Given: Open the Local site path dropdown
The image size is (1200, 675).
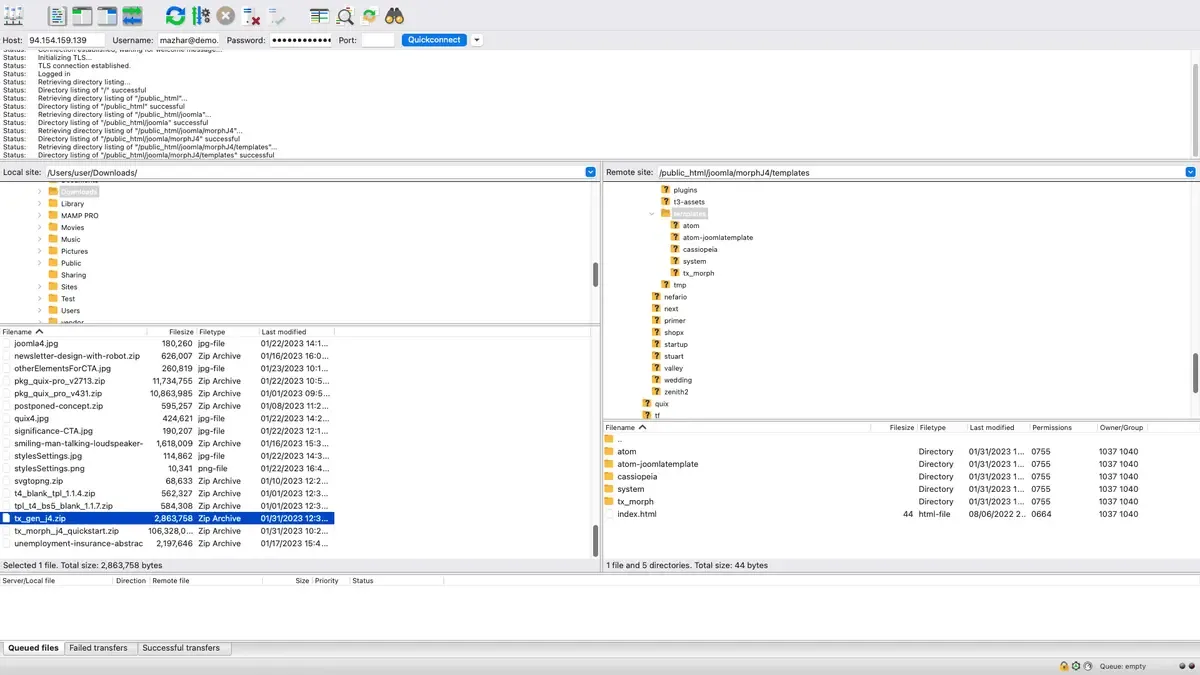Looking at the screenshot, I should 590,172.
